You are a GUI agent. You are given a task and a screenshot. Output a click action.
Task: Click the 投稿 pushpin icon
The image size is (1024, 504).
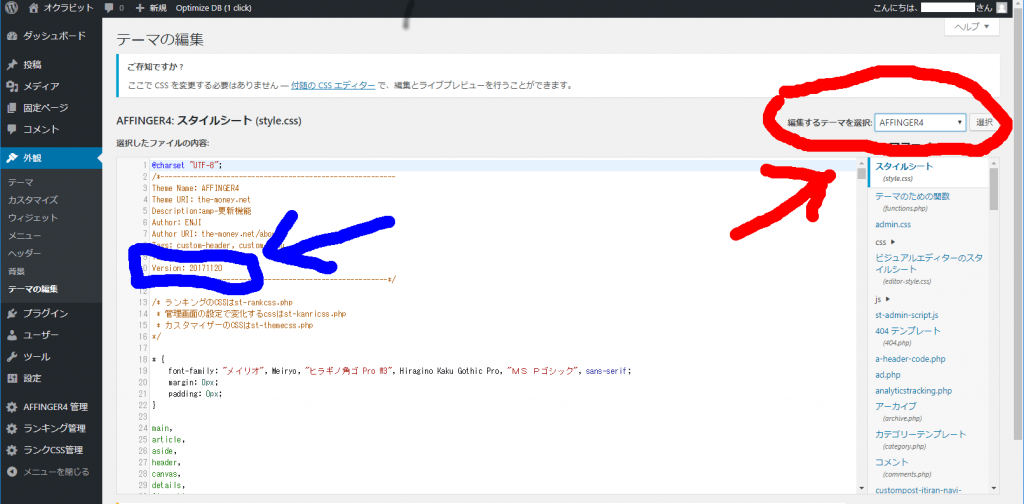12,65
